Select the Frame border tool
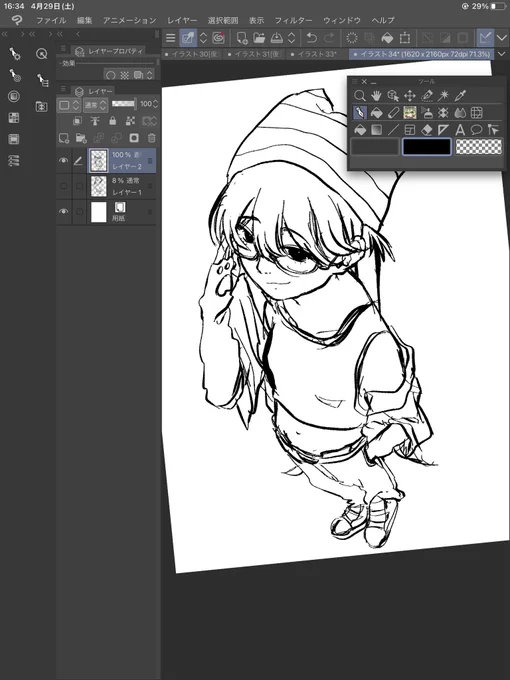The image size is (510, 680). tap(410, 130)
